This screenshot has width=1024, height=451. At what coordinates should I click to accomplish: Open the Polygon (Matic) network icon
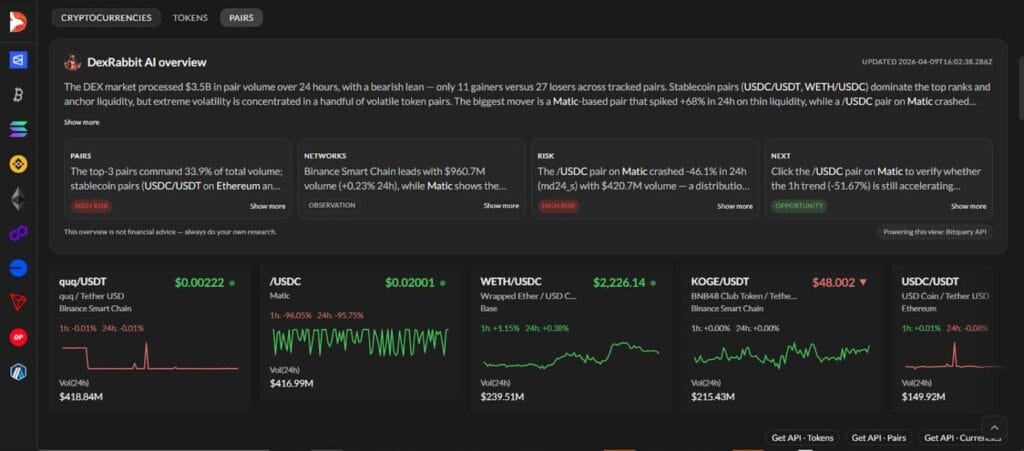coord(18,234)
